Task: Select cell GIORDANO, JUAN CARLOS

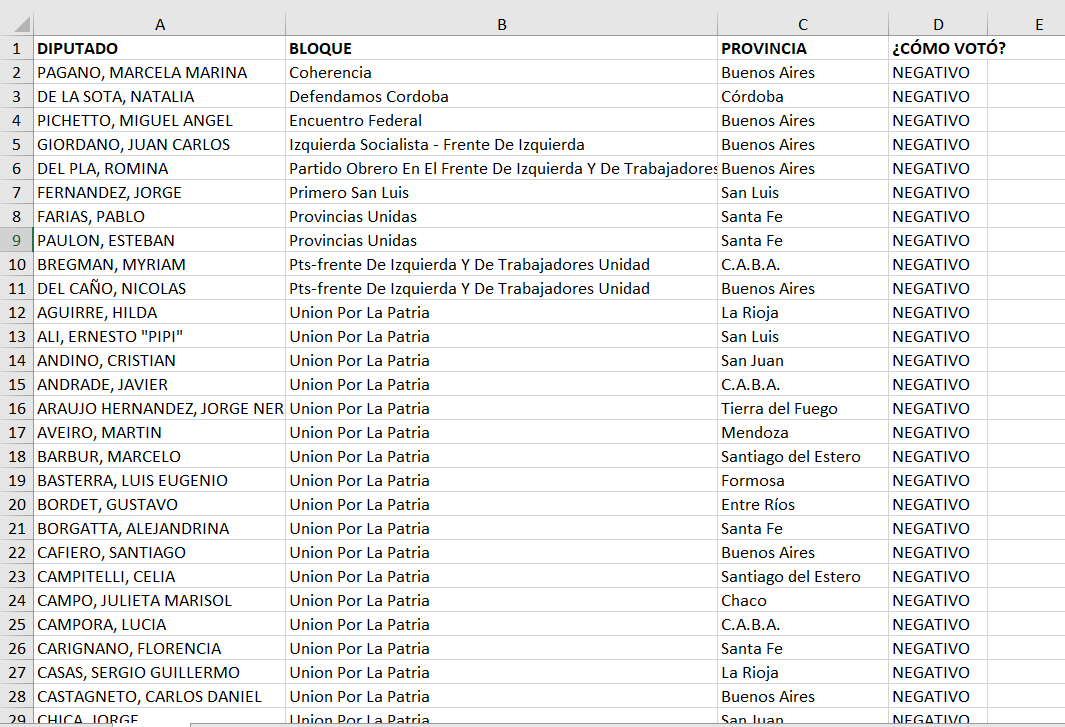Action: click(x=160, y=145)
